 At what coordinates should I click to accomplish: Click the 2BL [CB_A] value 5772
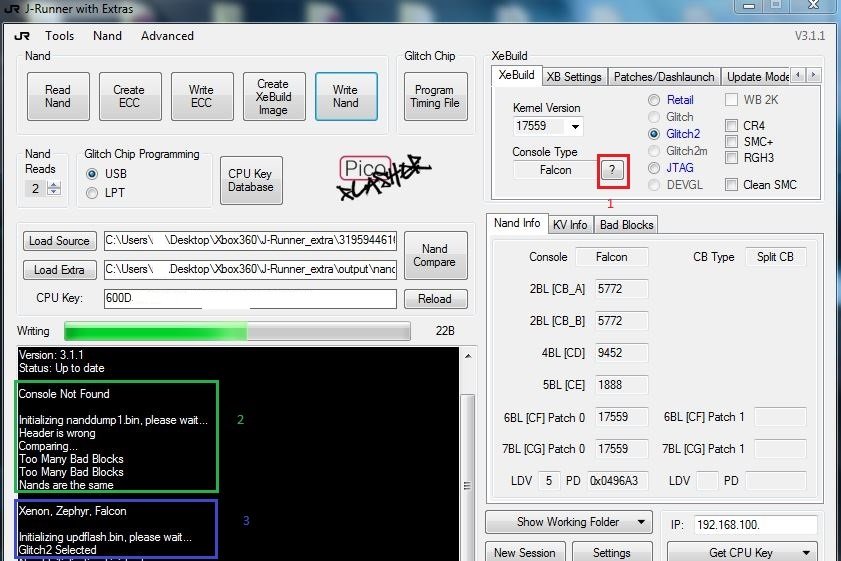(621, 289)
